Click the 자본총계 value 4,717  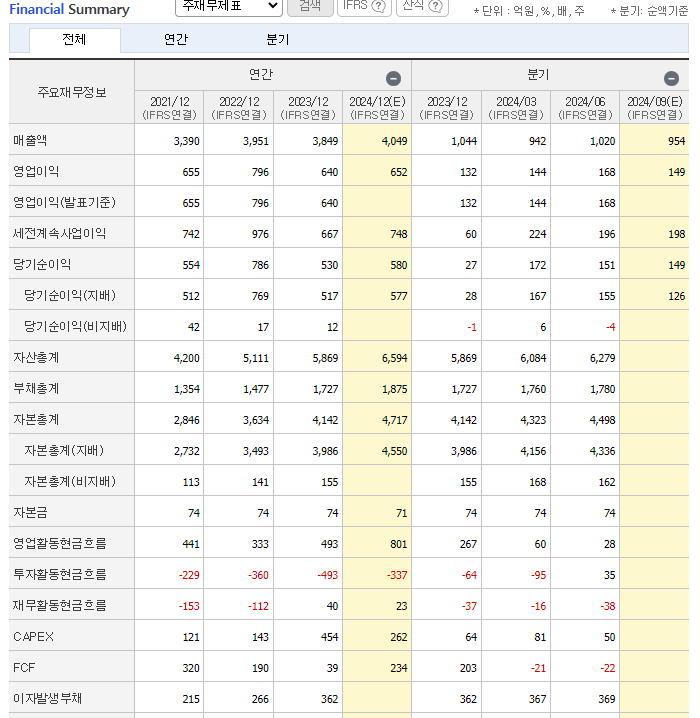(x=394, y=420)
